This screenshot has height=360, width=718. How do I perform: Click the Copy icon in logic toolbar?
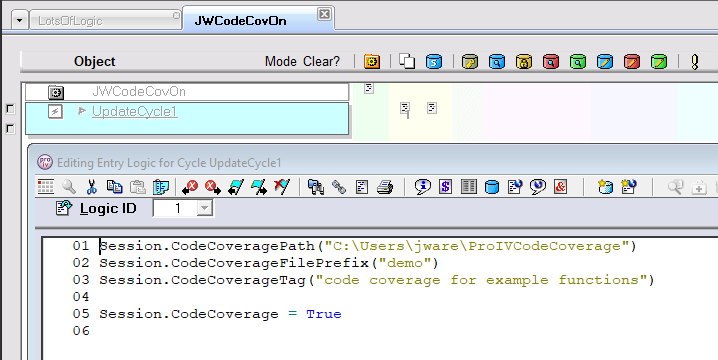pos(114,186)
